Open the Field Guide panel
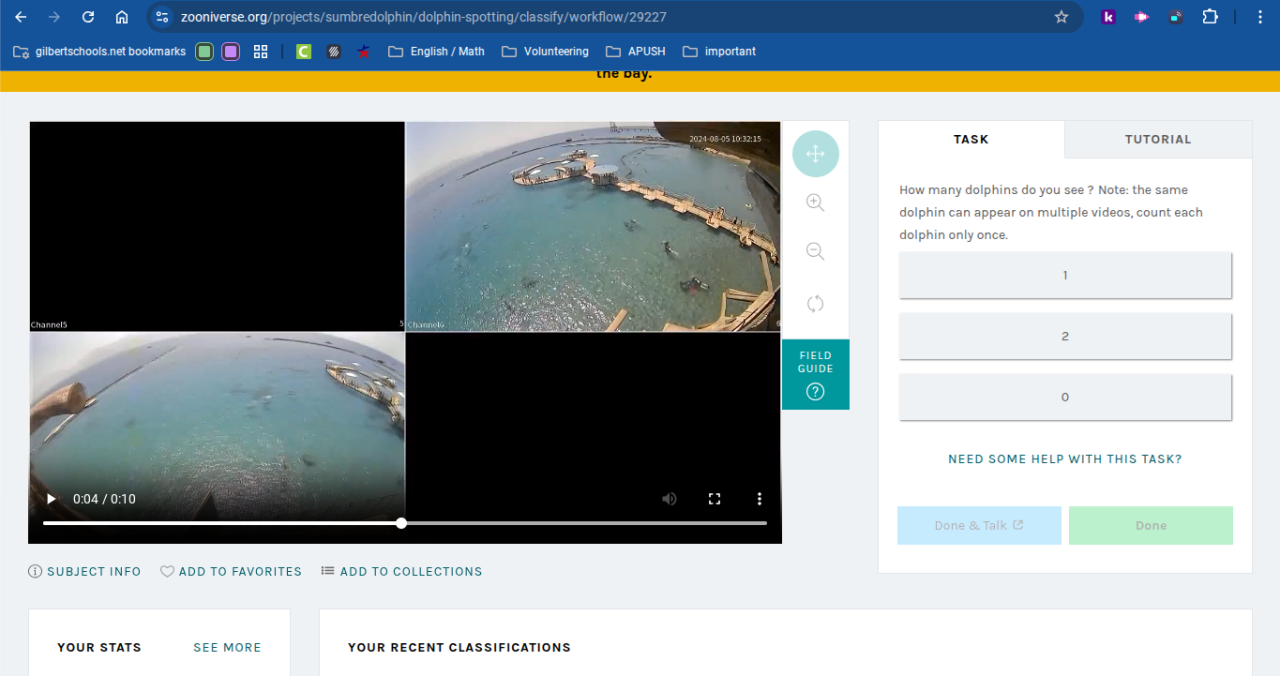 815,374
